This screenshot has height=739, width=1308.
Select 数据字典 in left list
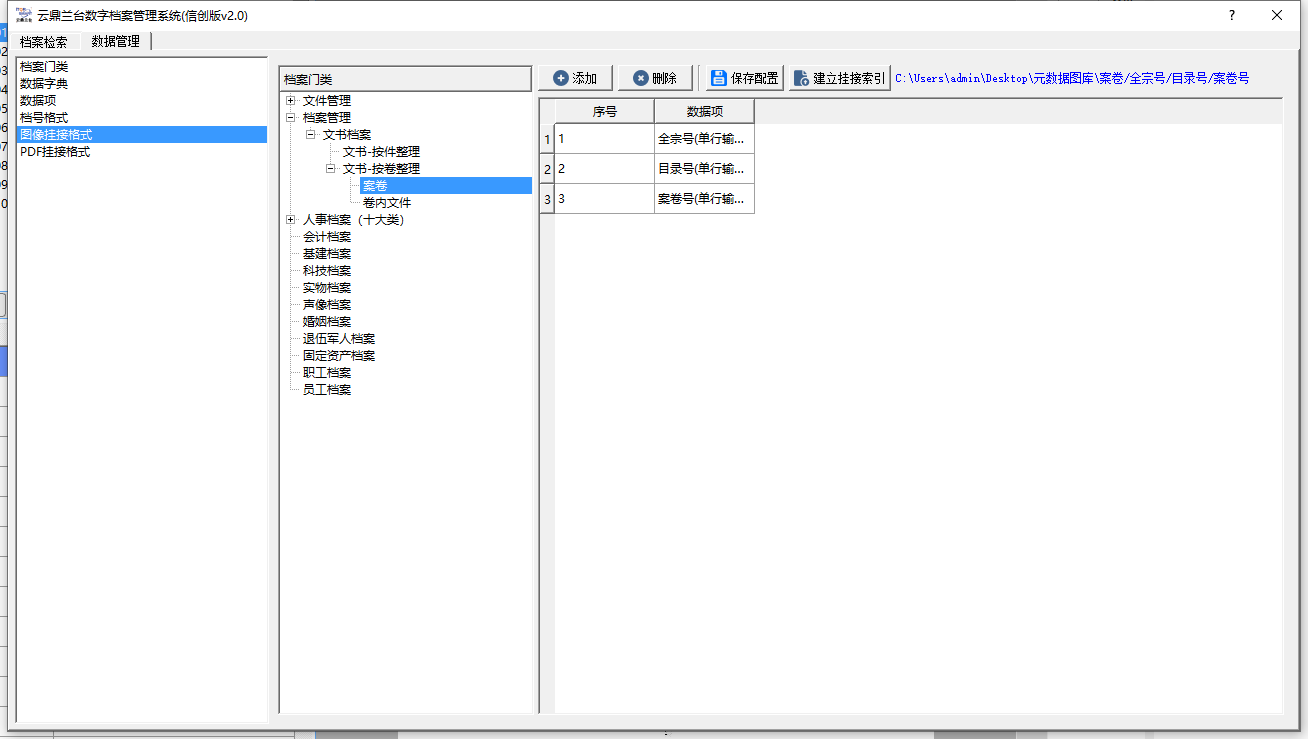[44, 83]
